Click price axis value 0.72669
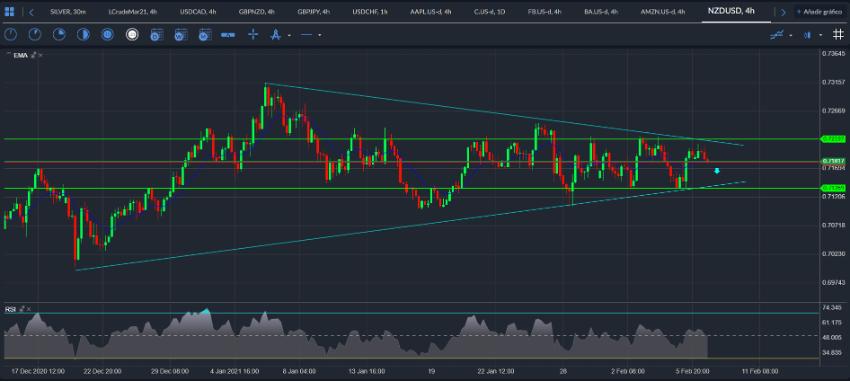 [834, 111]
